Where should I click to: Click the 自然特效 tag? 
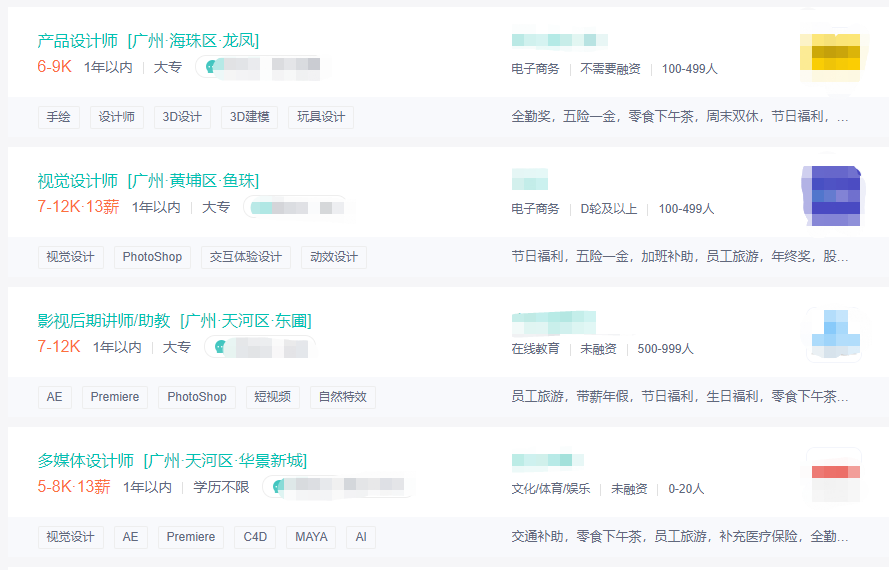(x=343, y=397)
